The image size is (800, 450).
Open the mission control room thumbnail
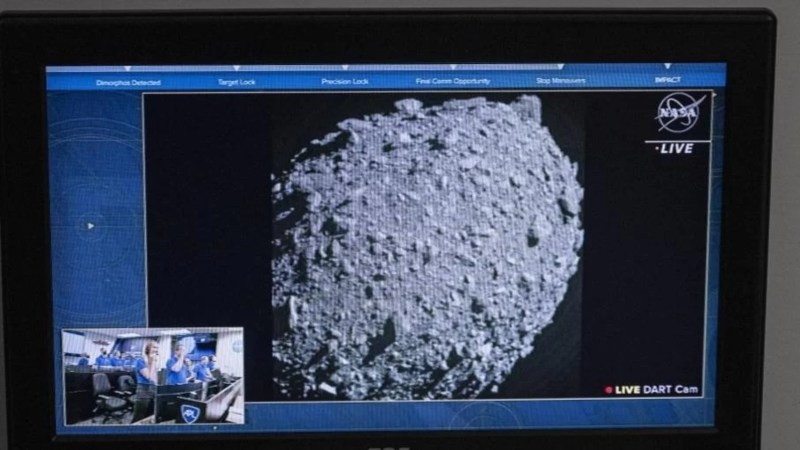(153, 377)
